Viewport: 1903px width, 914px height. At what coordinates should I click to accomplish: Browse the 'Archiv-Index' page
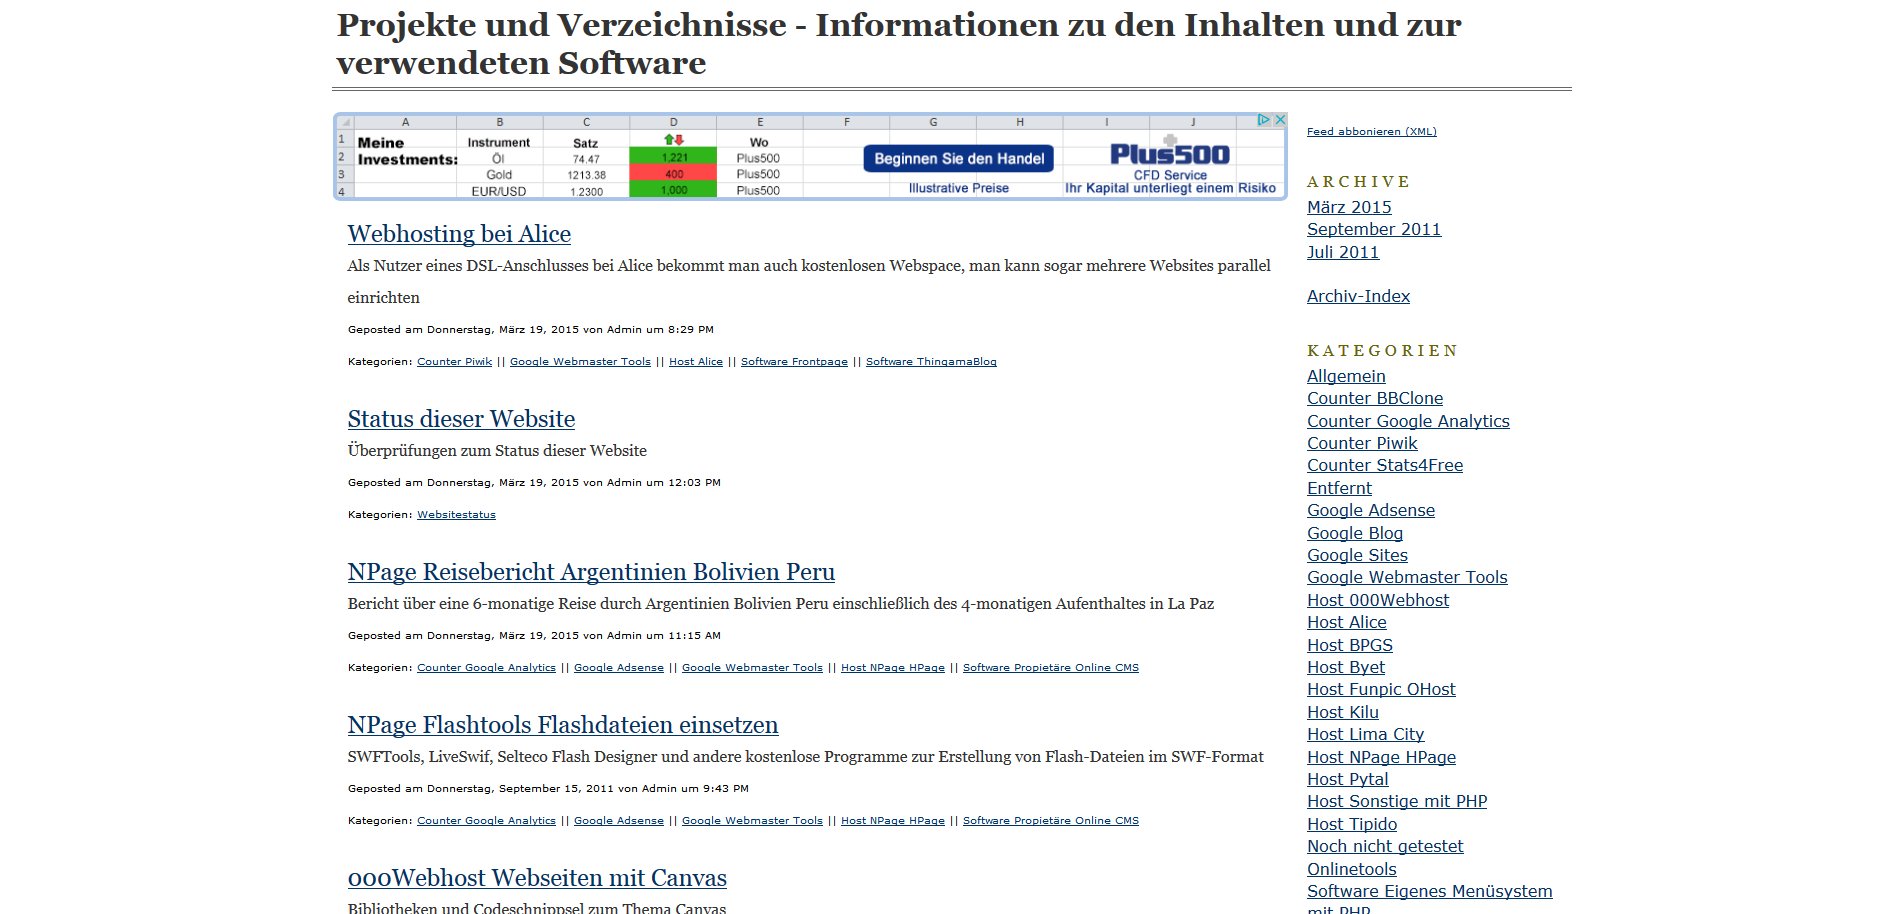tap(1358, 296)
